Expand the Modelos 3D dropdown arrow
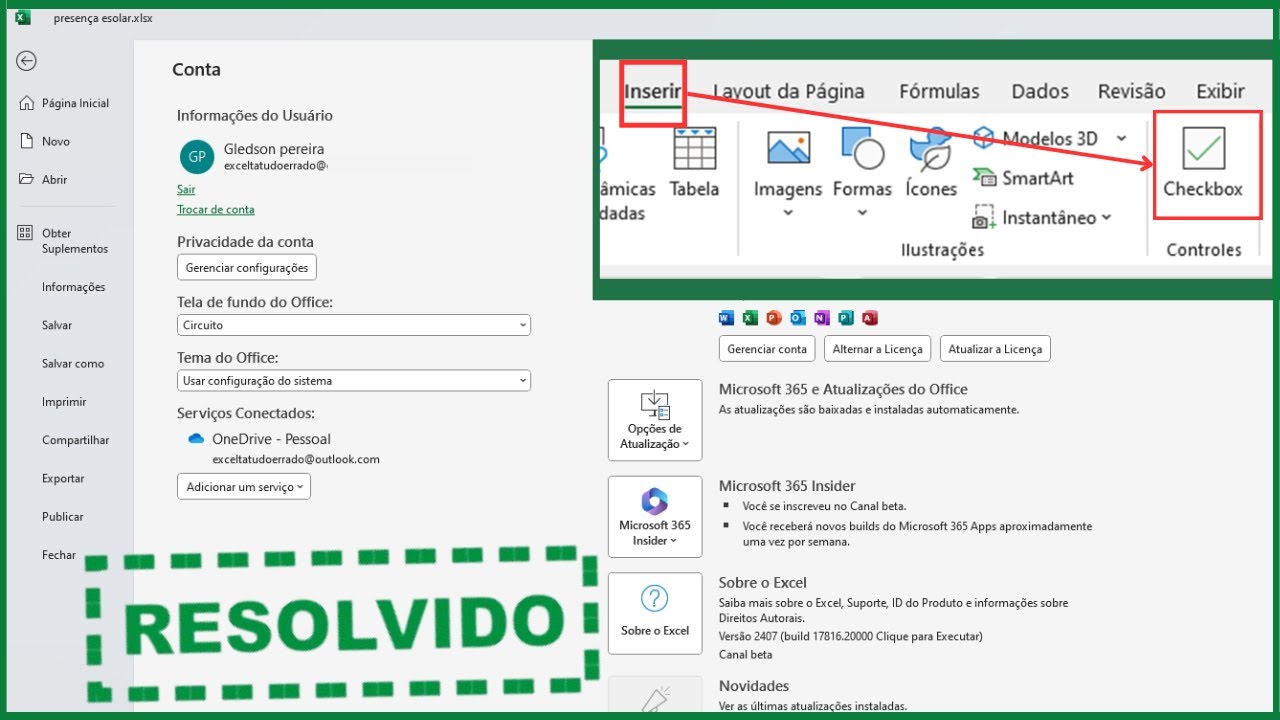Viewport: 1280px width, 720px height. click(x=1121, y=138)
